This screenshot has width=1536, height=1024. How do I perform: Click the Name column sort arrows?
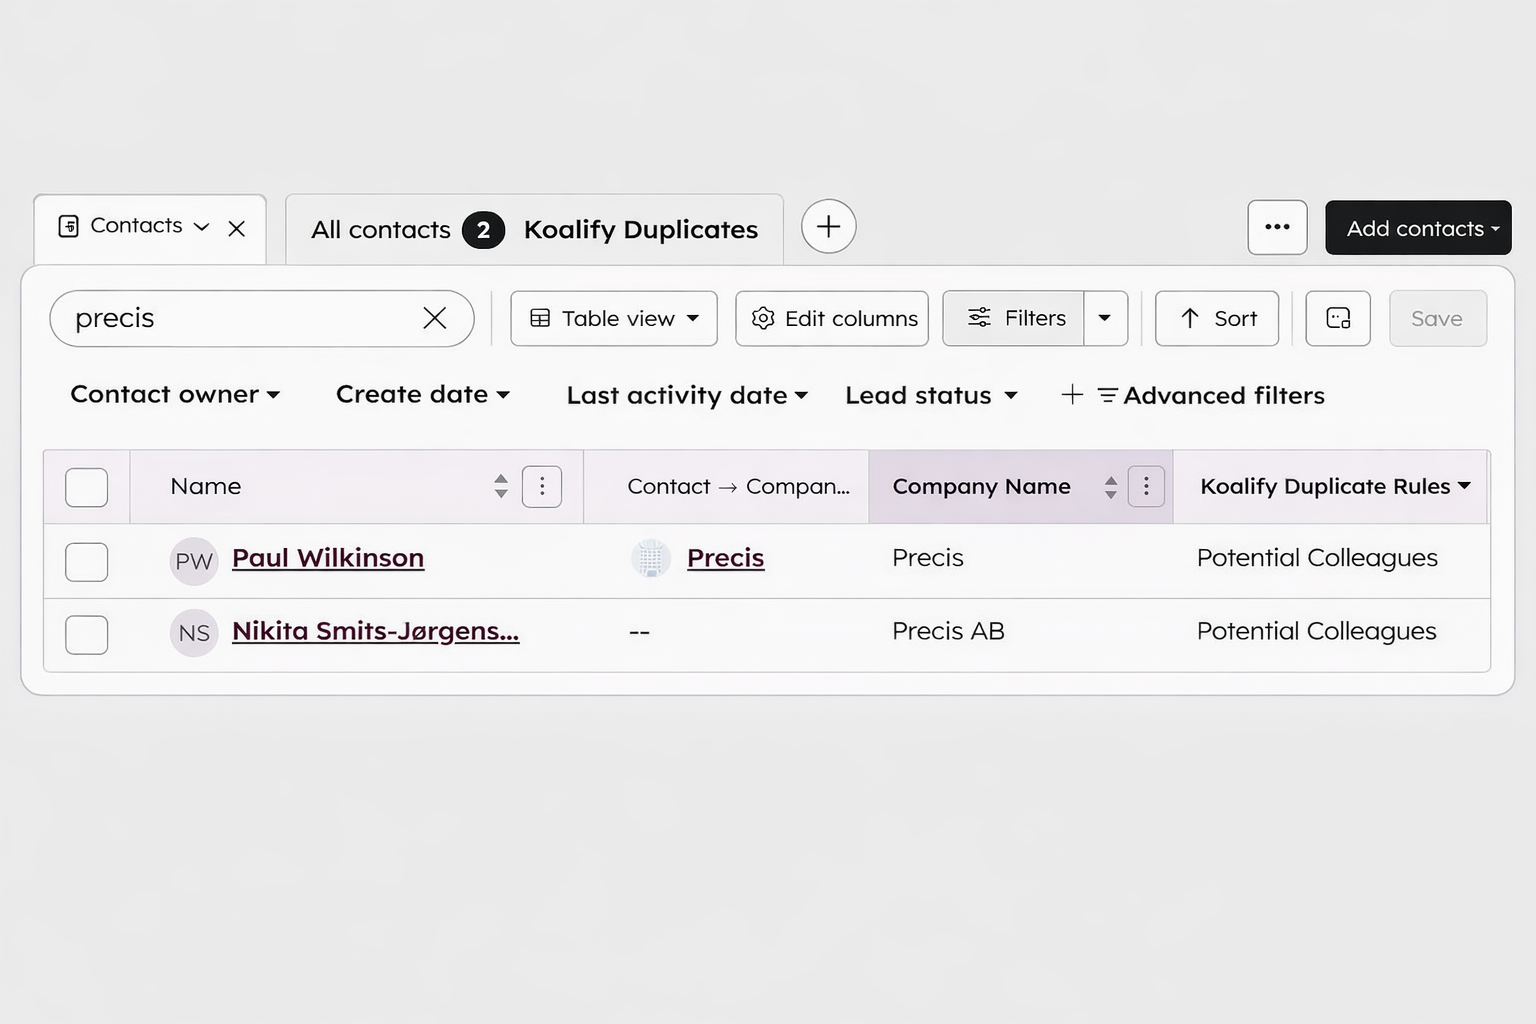pyautogui.click(x=501, y=487)
